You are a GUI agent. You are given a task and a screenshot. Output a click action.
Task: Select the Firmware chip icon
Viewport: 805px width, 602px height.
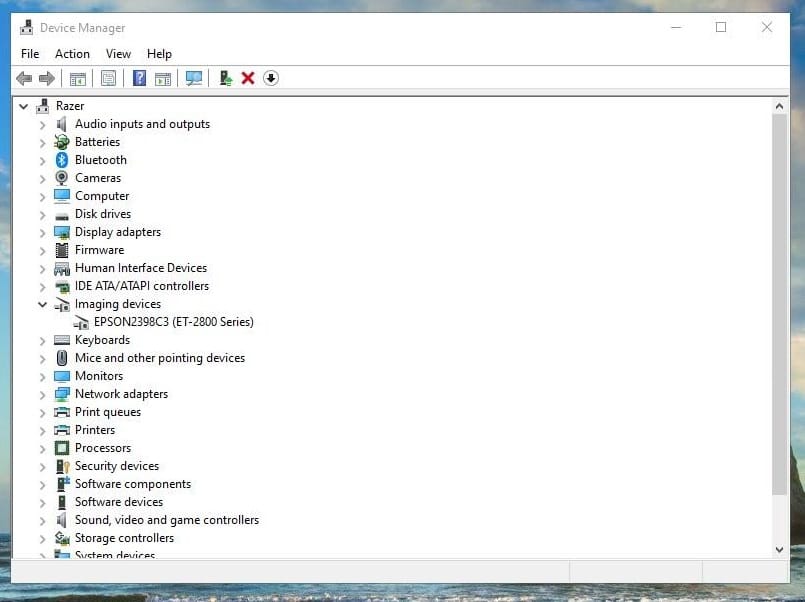(62, 250)
